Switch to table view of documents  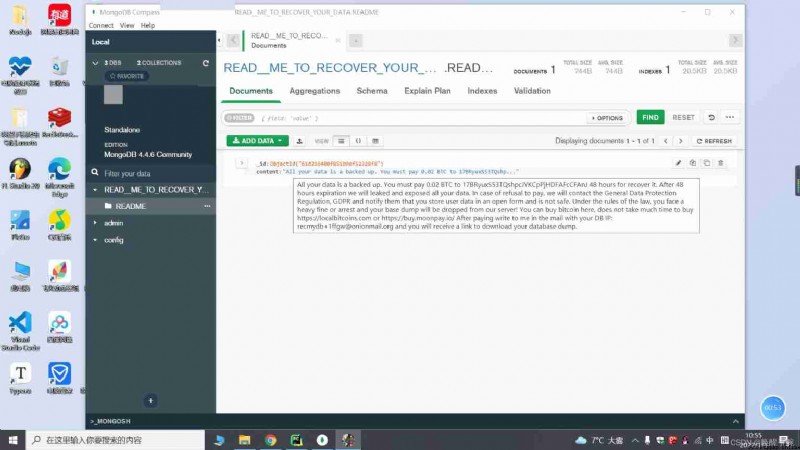click(375, 141)
